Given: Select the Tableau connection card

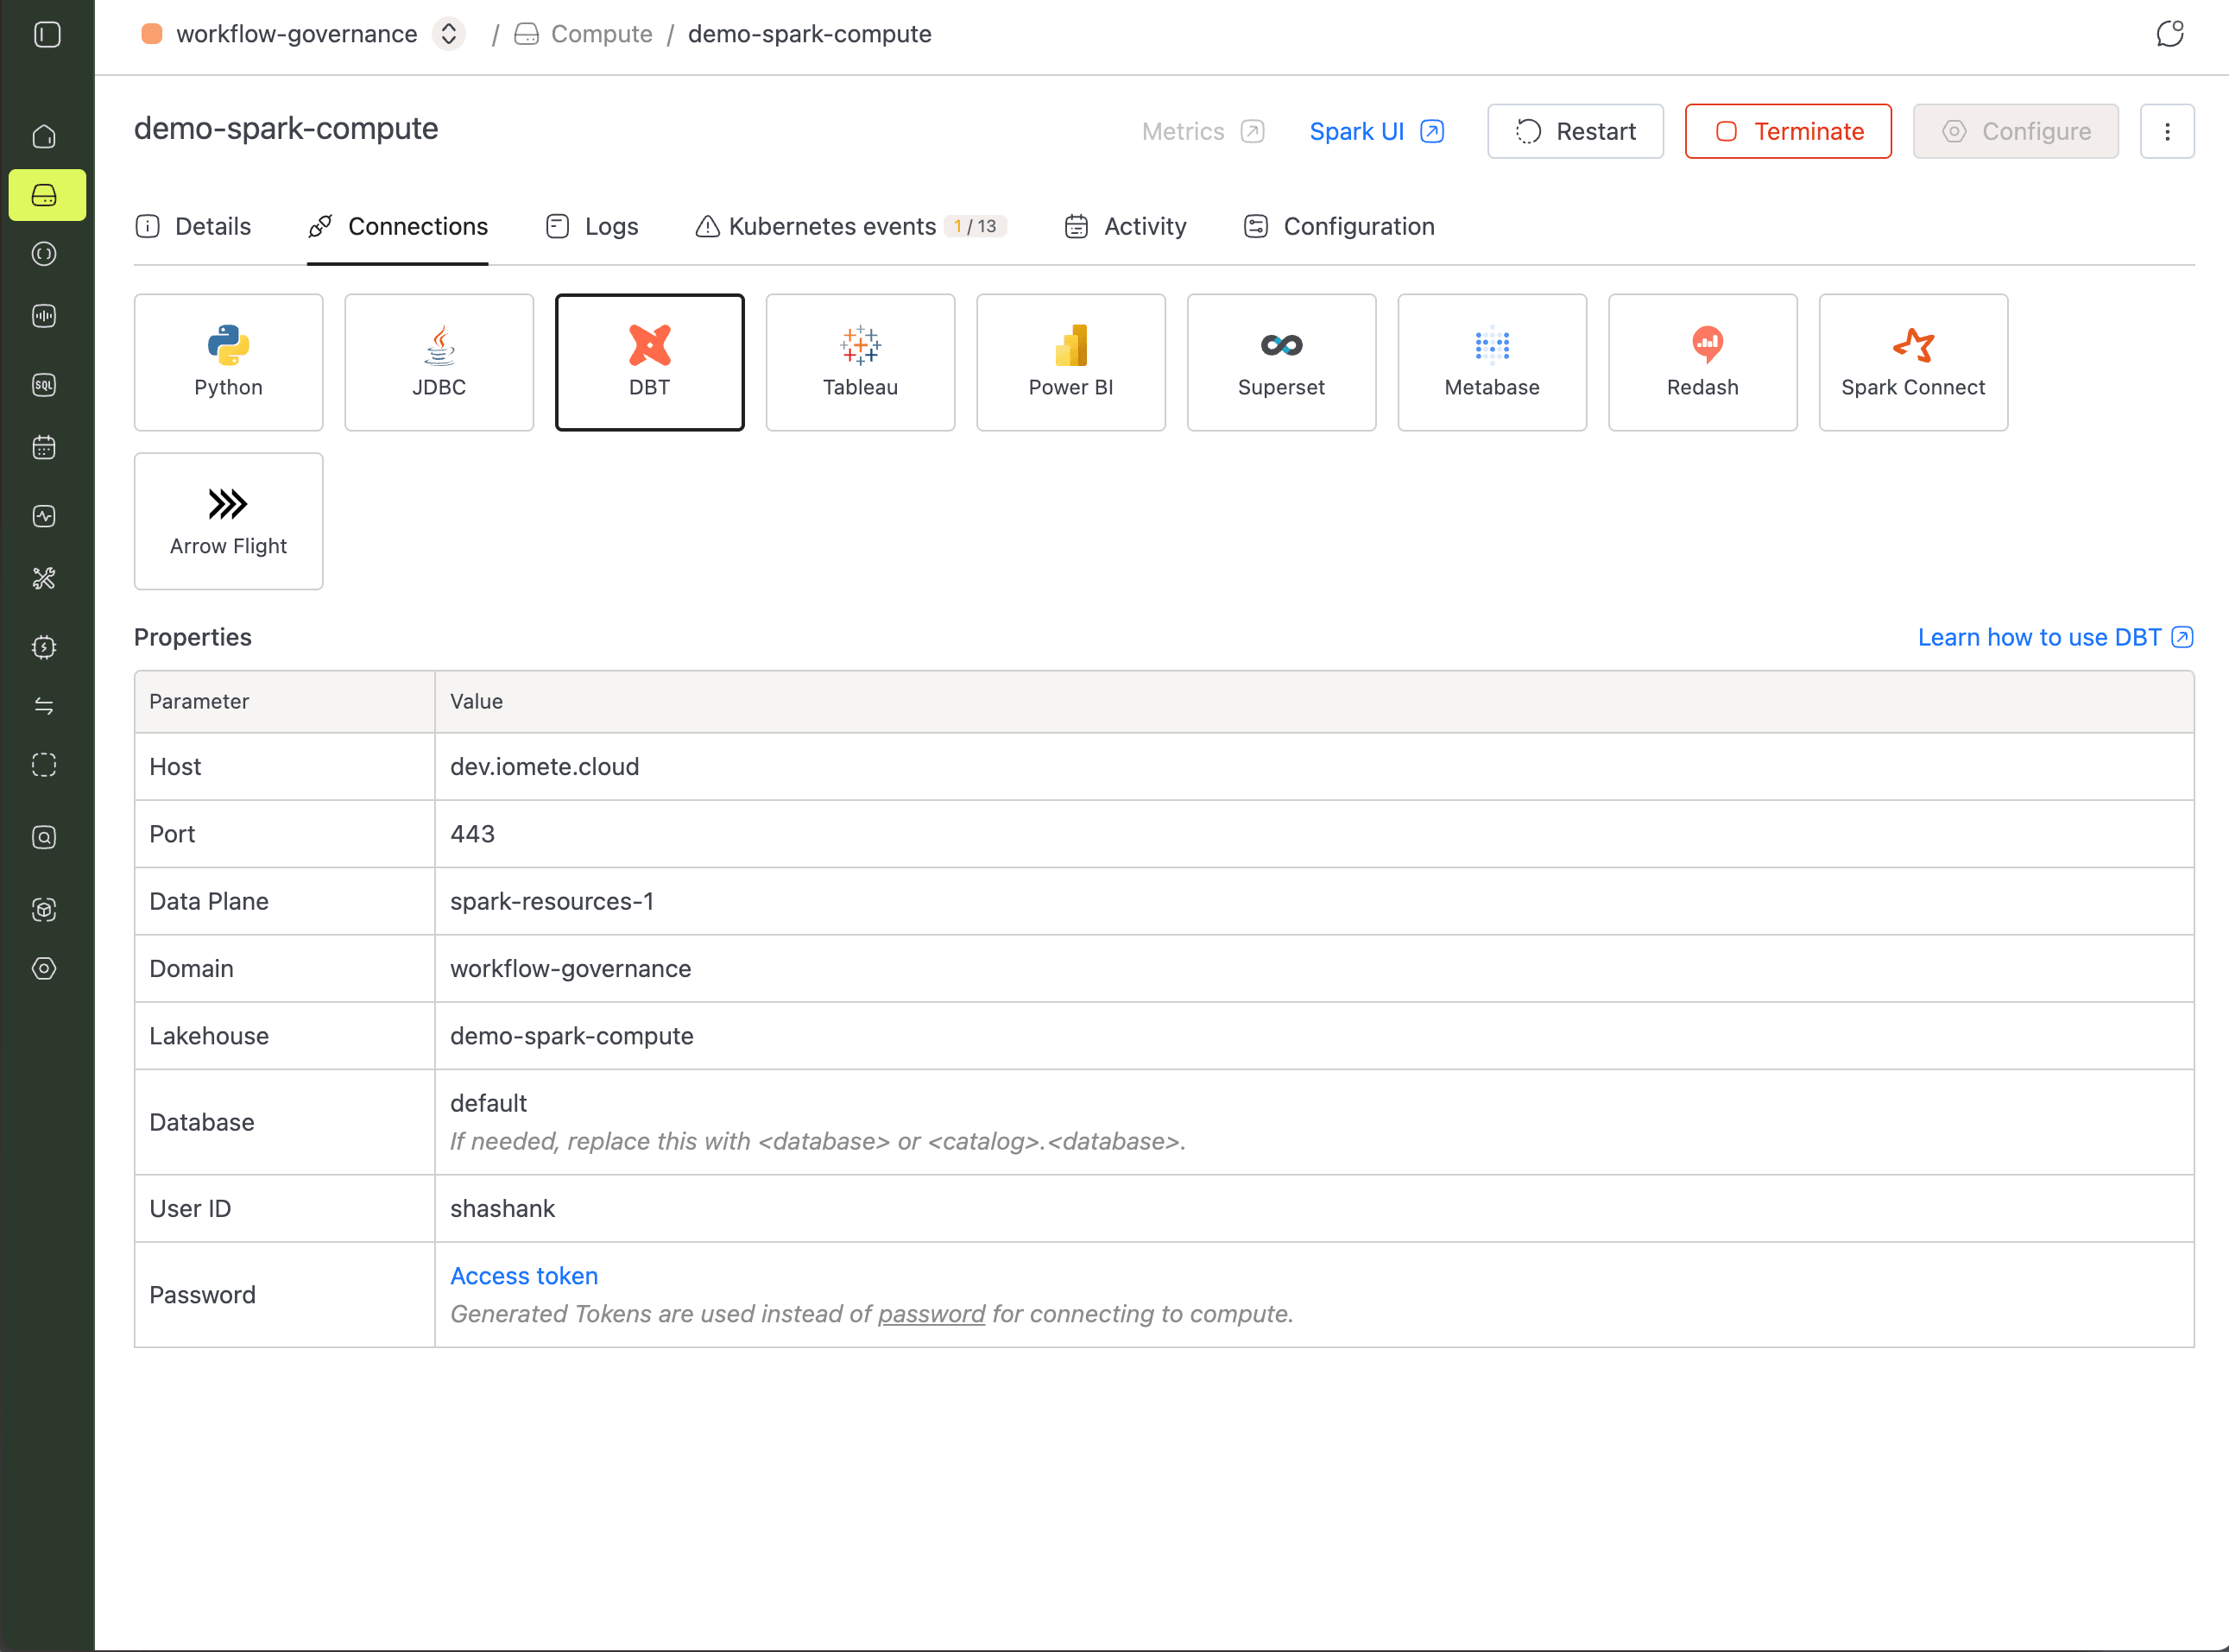Looking at the screenshot, I should tap(859, 362).
